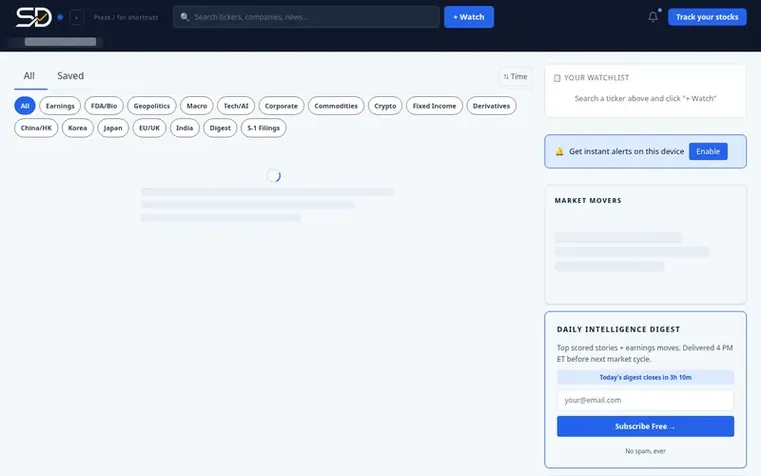This screenshot has height=476, width=761.
Task: Focus the Search tickers, companies, news field
Action: tap(306, 17)
